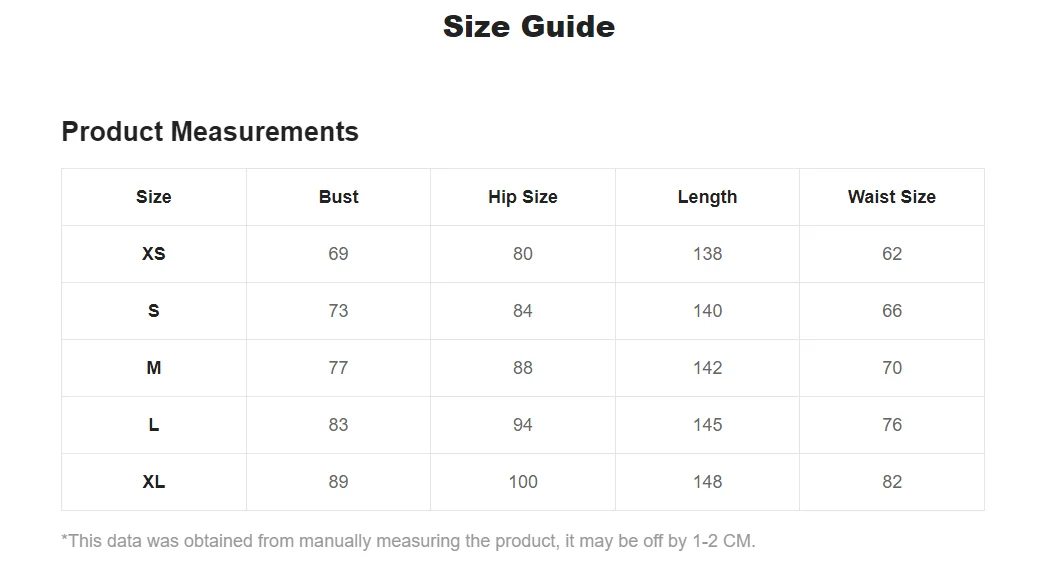Select the L size row label

pyautogui.click(x=154, y=425)
